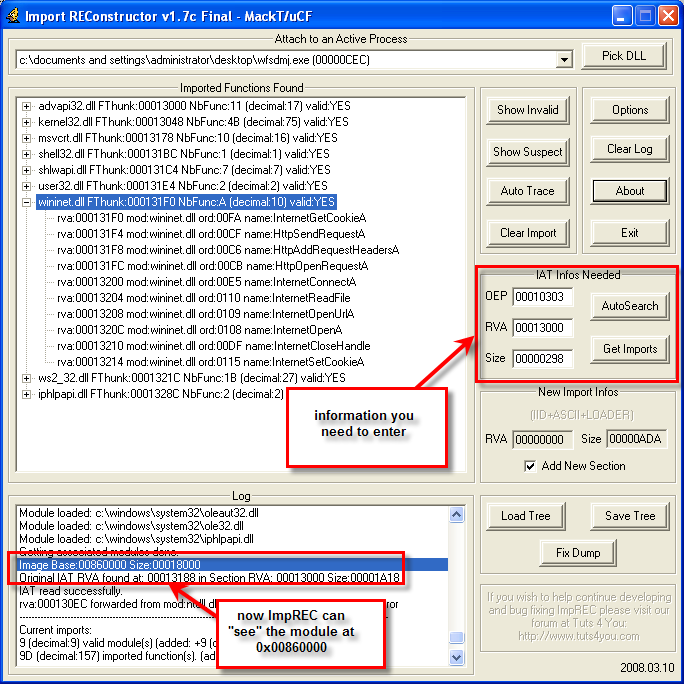Click the IAT Size input field

(x=540, y=358)
